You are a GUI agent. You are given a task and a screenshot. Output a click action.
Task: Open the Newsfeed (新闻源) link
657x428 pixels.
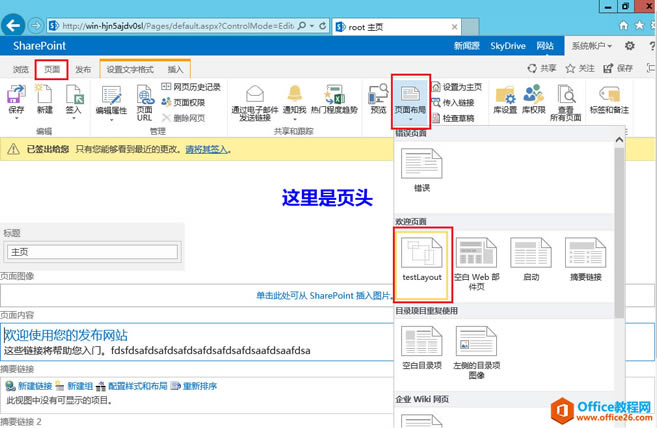(x=466, y=46)
